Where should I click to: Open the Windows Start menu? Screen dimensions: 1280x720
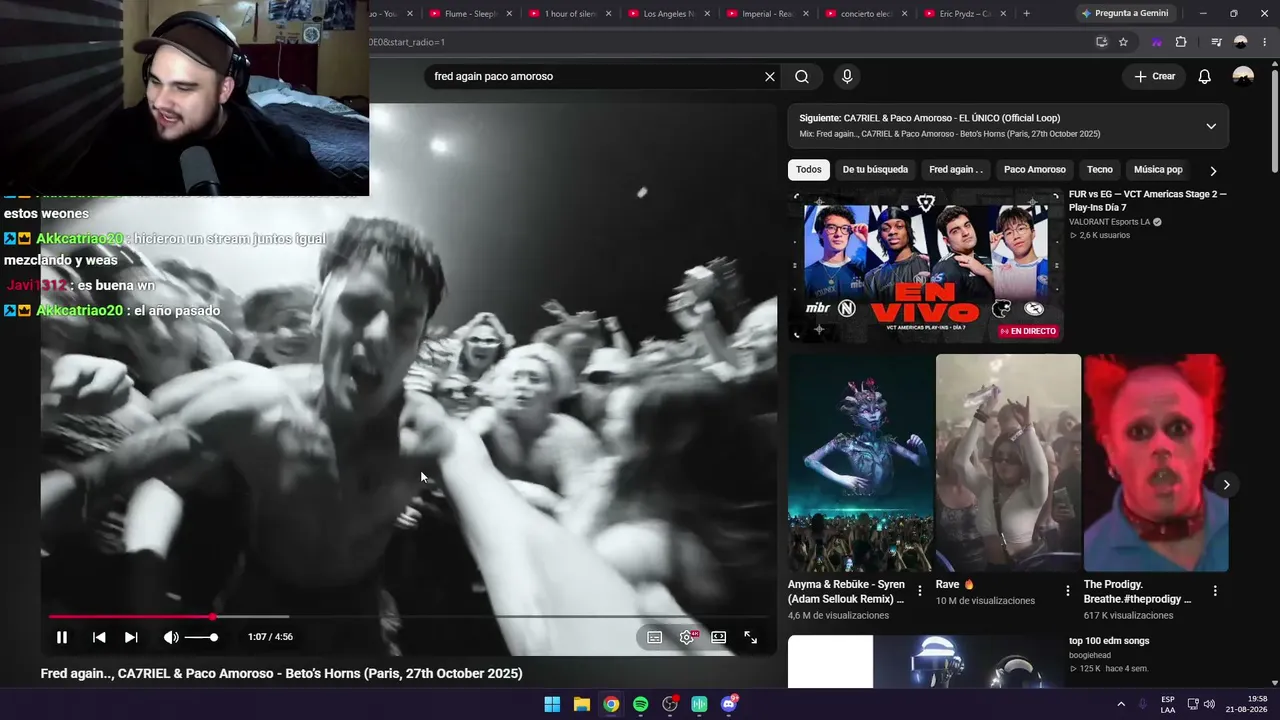(552, 704)
